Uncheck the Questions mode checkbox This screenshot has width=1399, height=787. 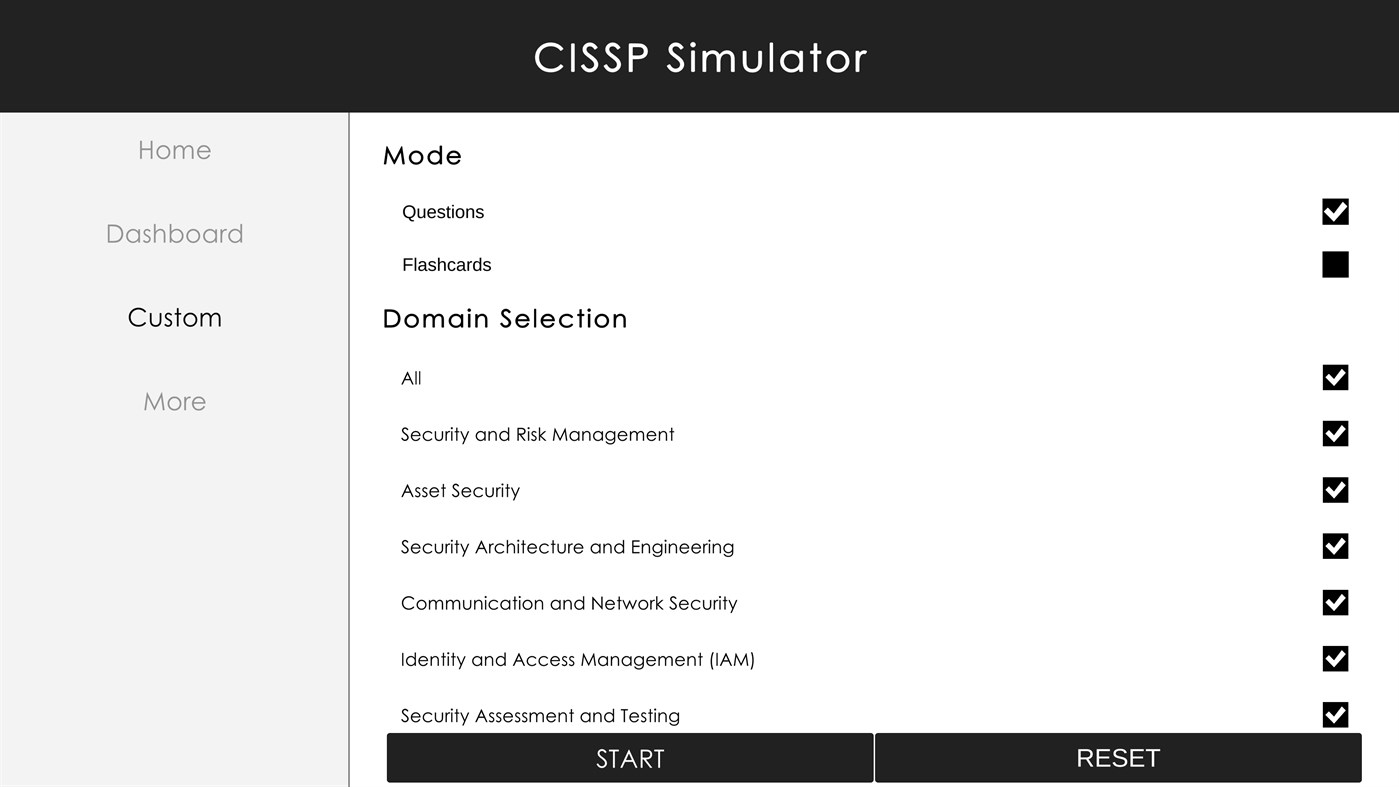1335,211
